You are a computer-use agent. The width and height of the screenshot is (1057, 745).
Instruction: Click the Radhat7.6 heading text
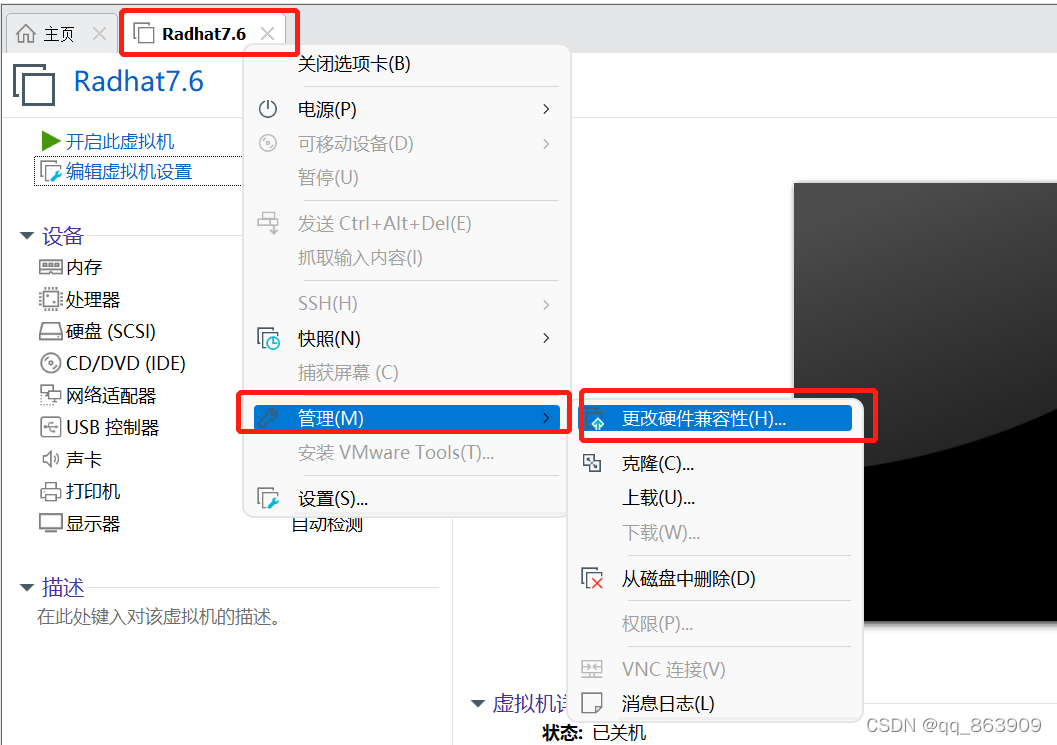pyautogui.click(x=138, y=82)
